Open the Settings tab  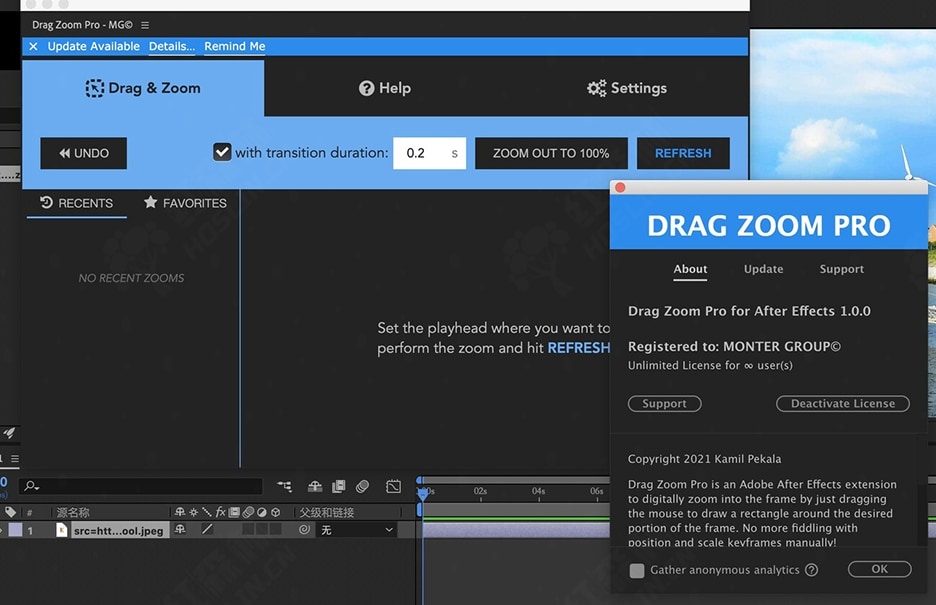coord(627,88)
